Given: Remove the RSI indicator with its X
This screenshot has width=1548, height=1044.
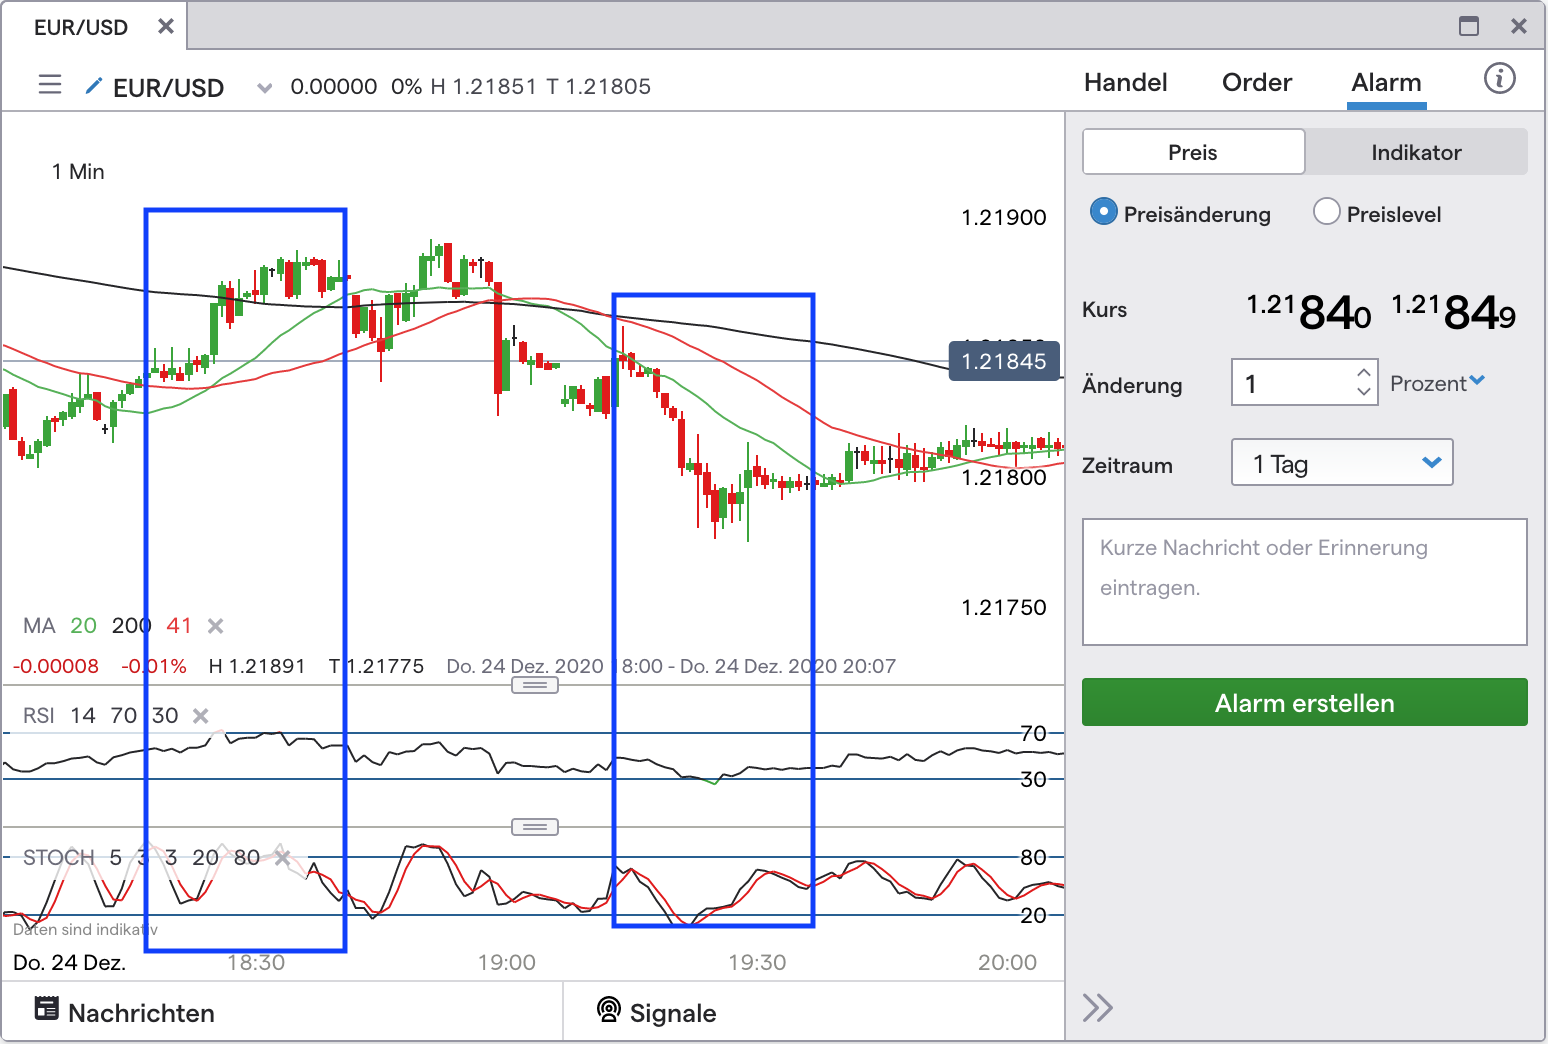Looking at the screenshot, I should point(201,716).
